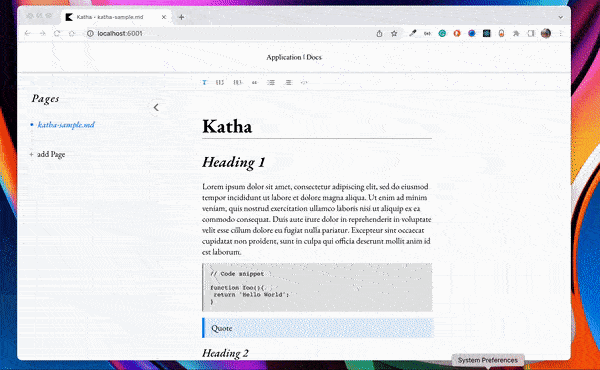
Task: View site information icon beside localhost URL
Action: pos(90,33)
